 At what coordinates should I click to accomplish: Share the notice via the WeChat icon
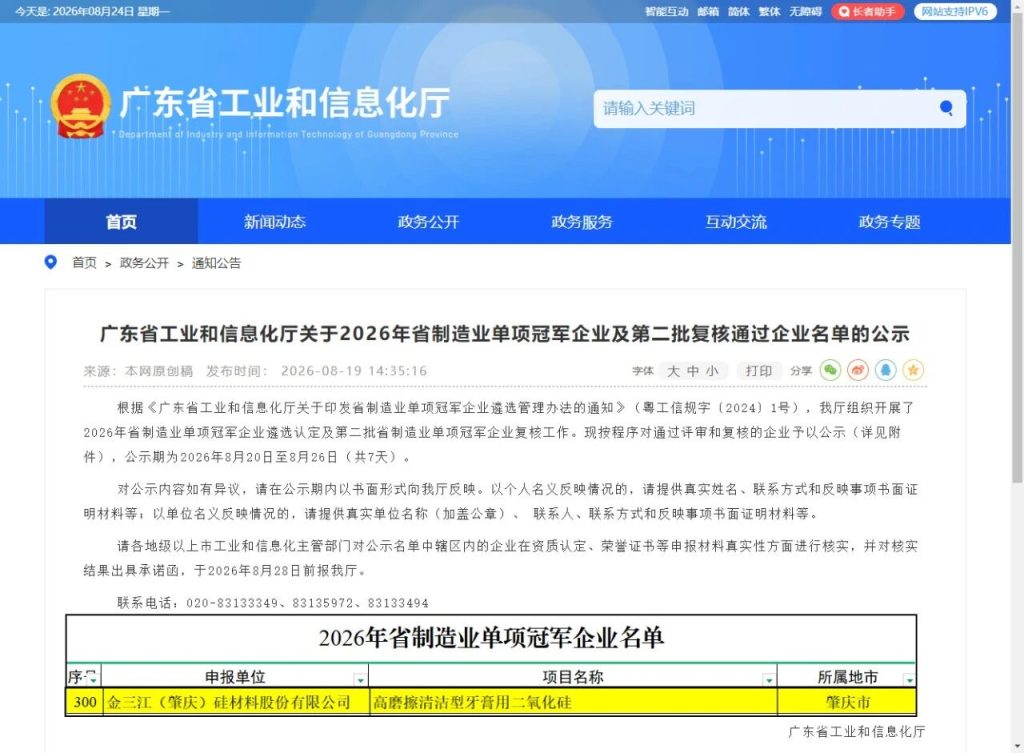pyautogui.click(x=830, y=370)
